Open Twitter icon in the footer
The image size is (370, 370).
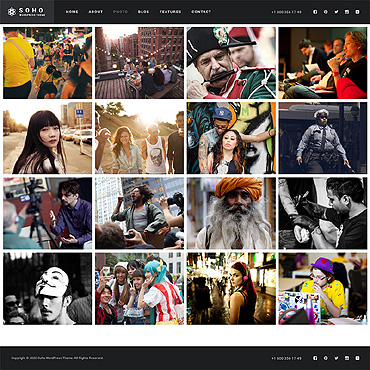pyautogui.click(x=336, y=358)
